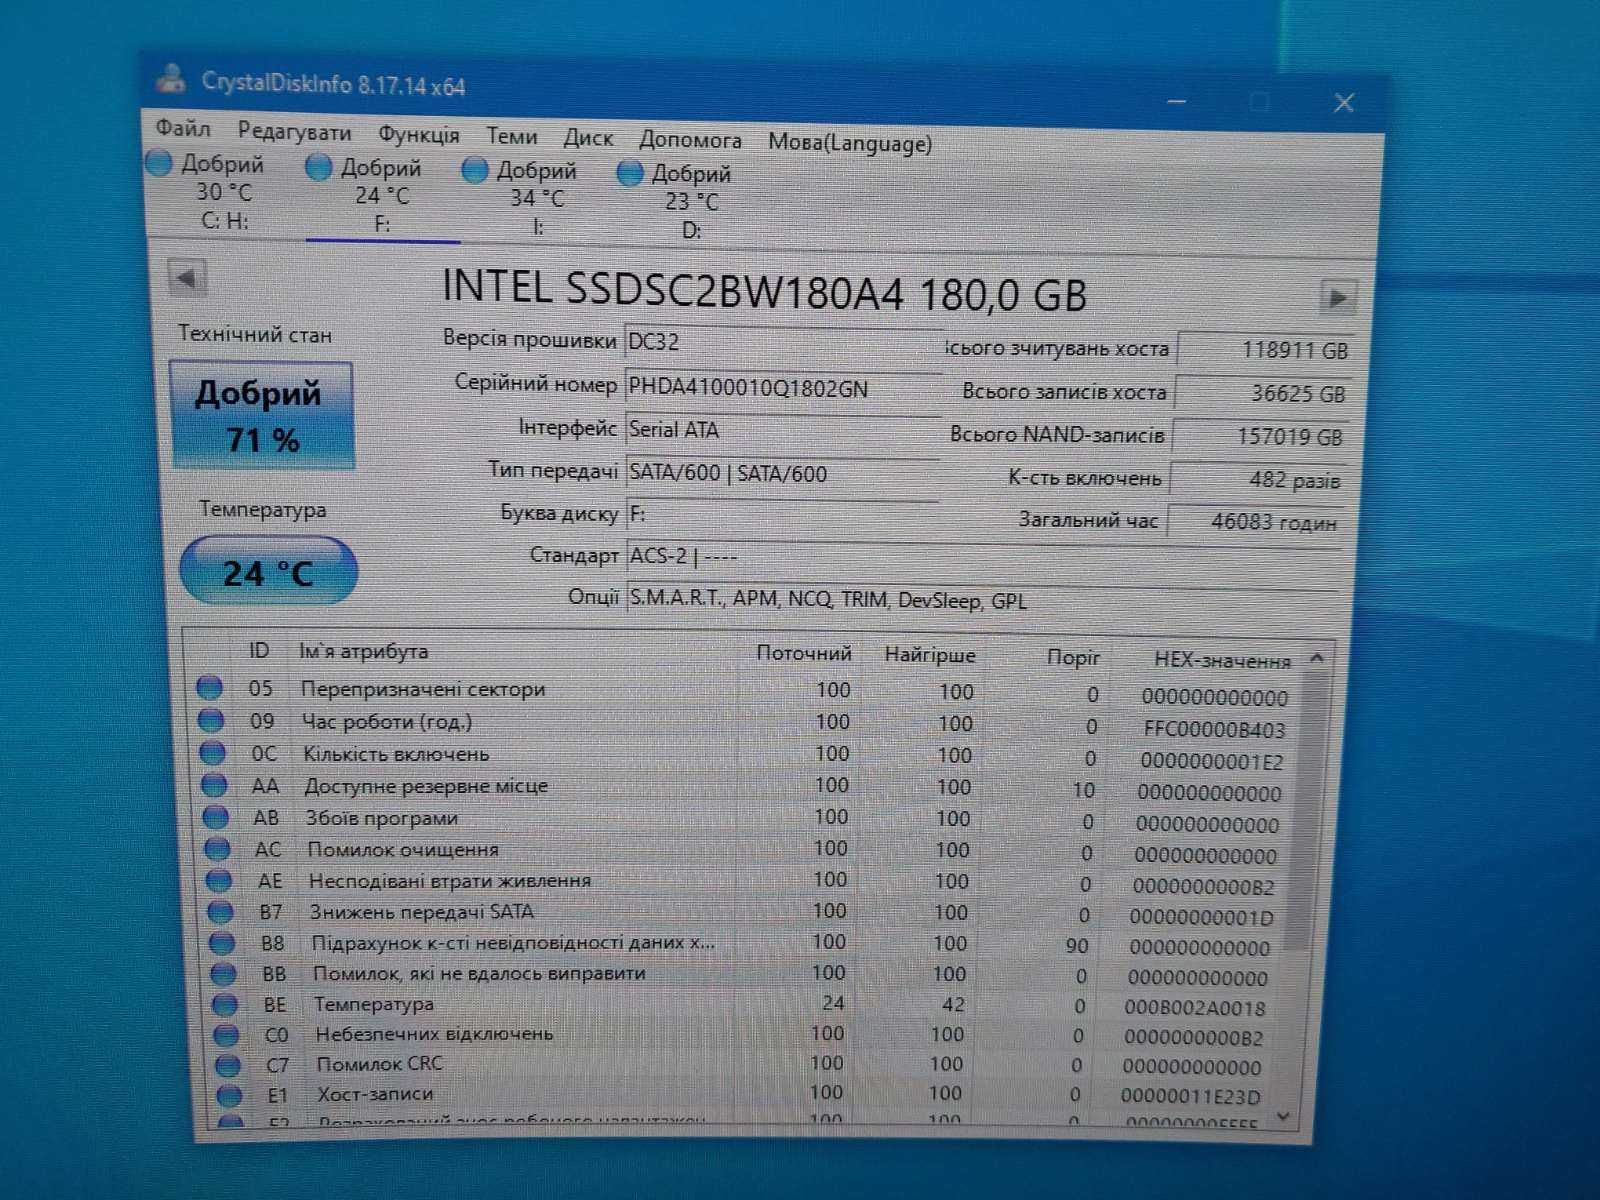
Task: Click the CrystalDiskInfo title bar app icon
Action: 172,78
